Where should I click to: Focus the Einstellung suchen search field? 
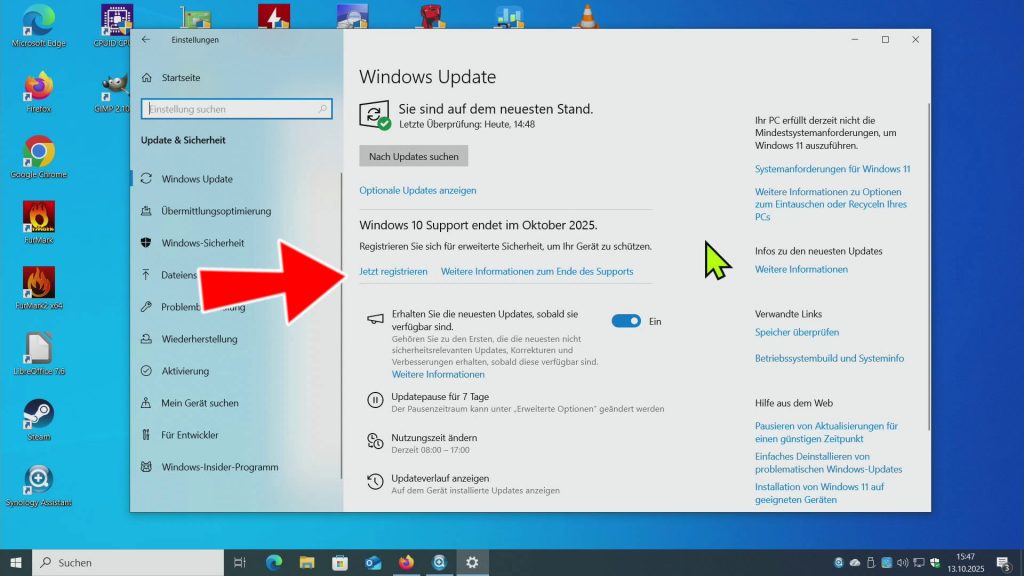coord(236,109)
